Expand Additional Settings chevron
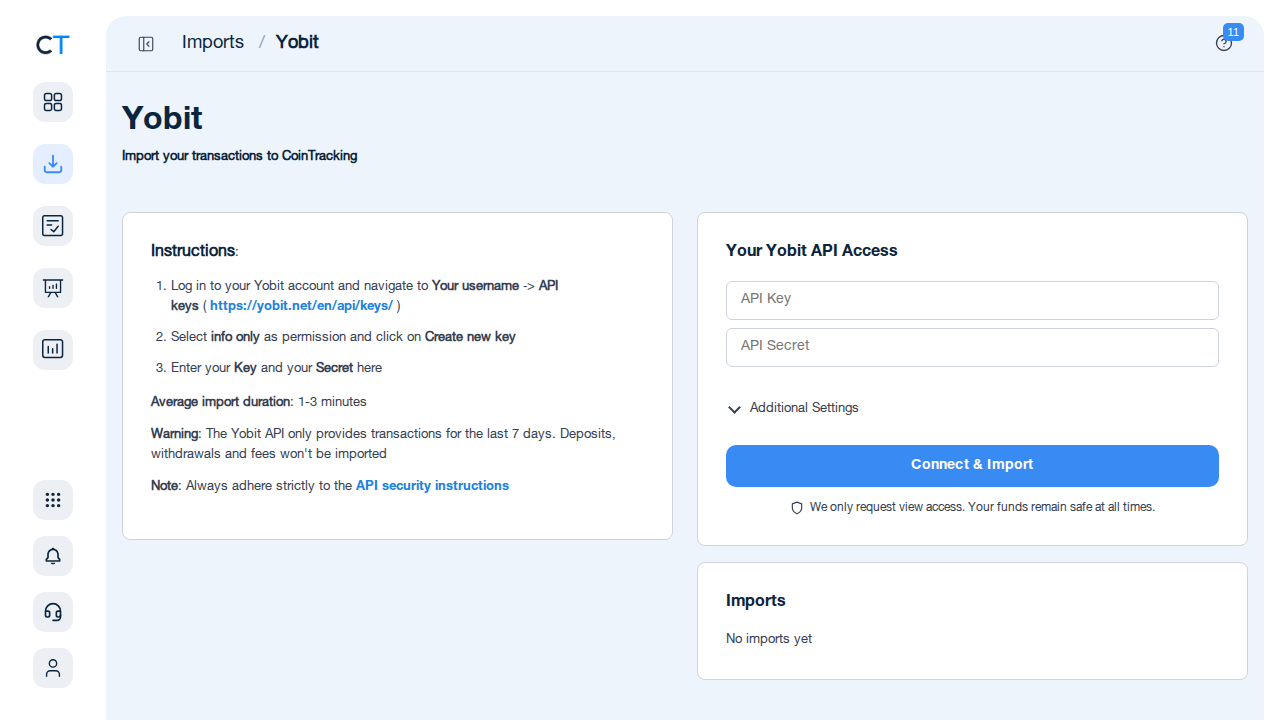Viewport: 1280px width, 720px height. pyautogui.click(x=734, y=409)
